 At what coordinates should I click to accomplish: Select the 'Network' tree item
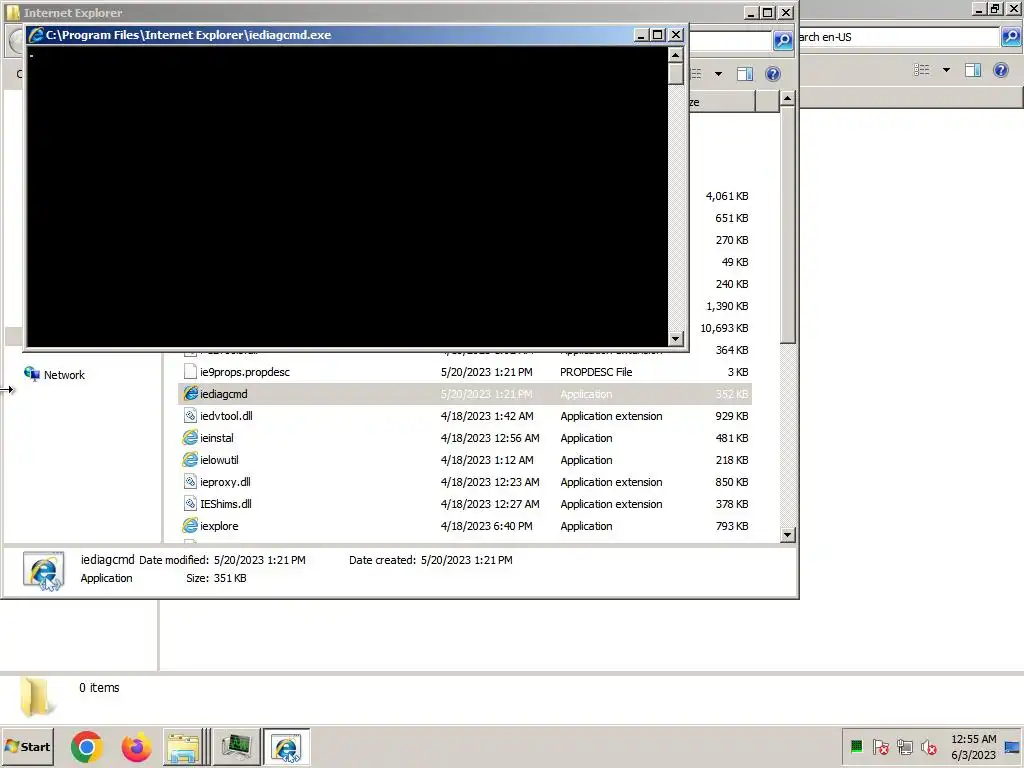64,375
